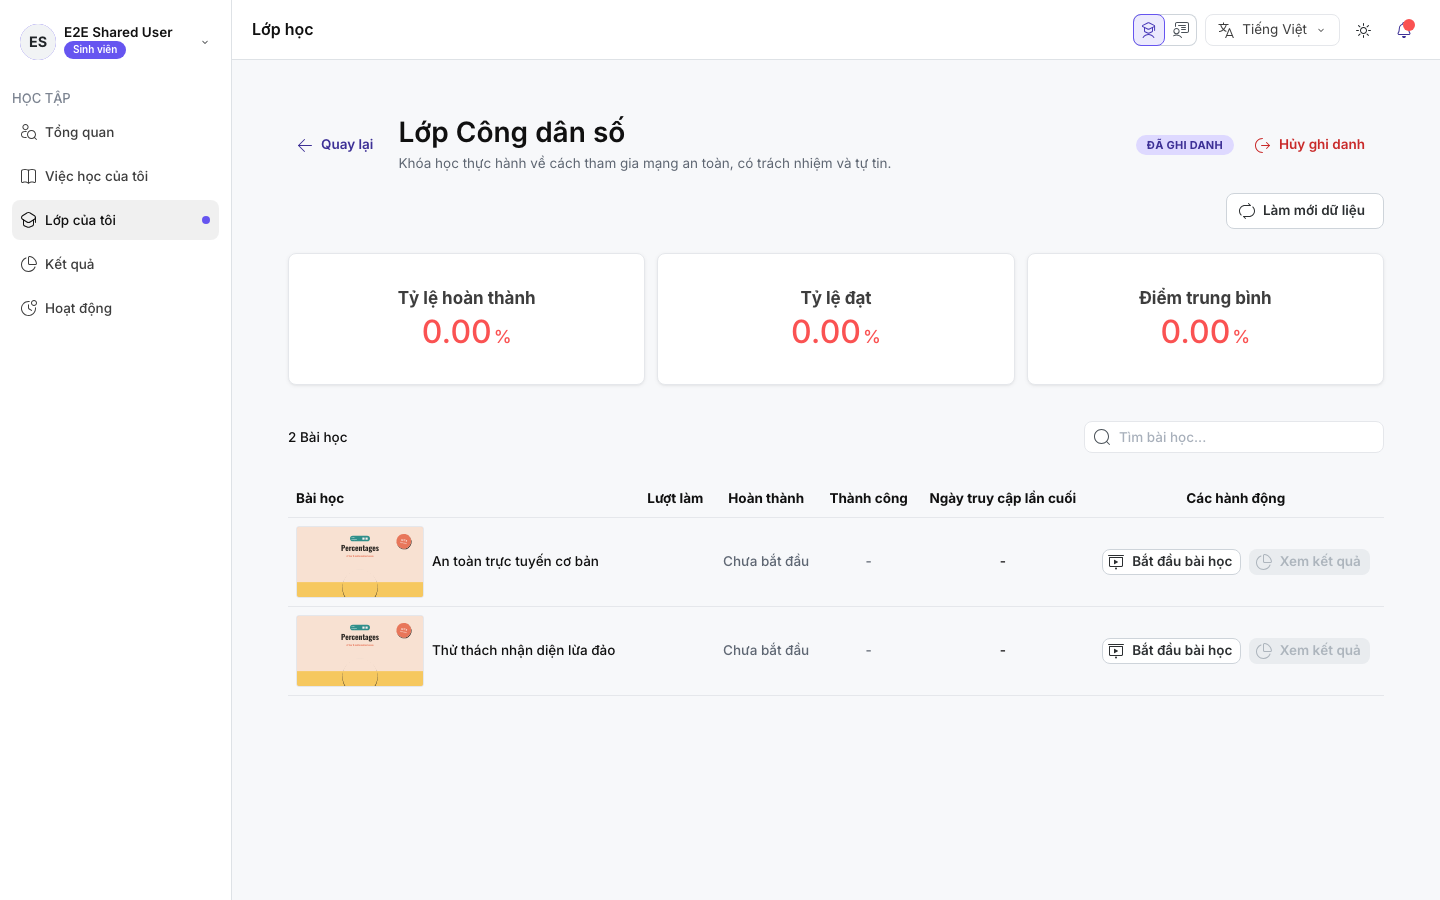Click the Tìm bài học search field
1440x900 pixels.
[1234, 437]
